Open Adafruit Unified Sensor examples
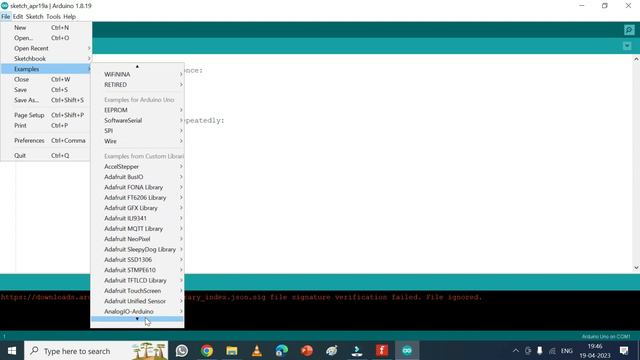Screen dimensions: 640x360 [x=138, y=301]
